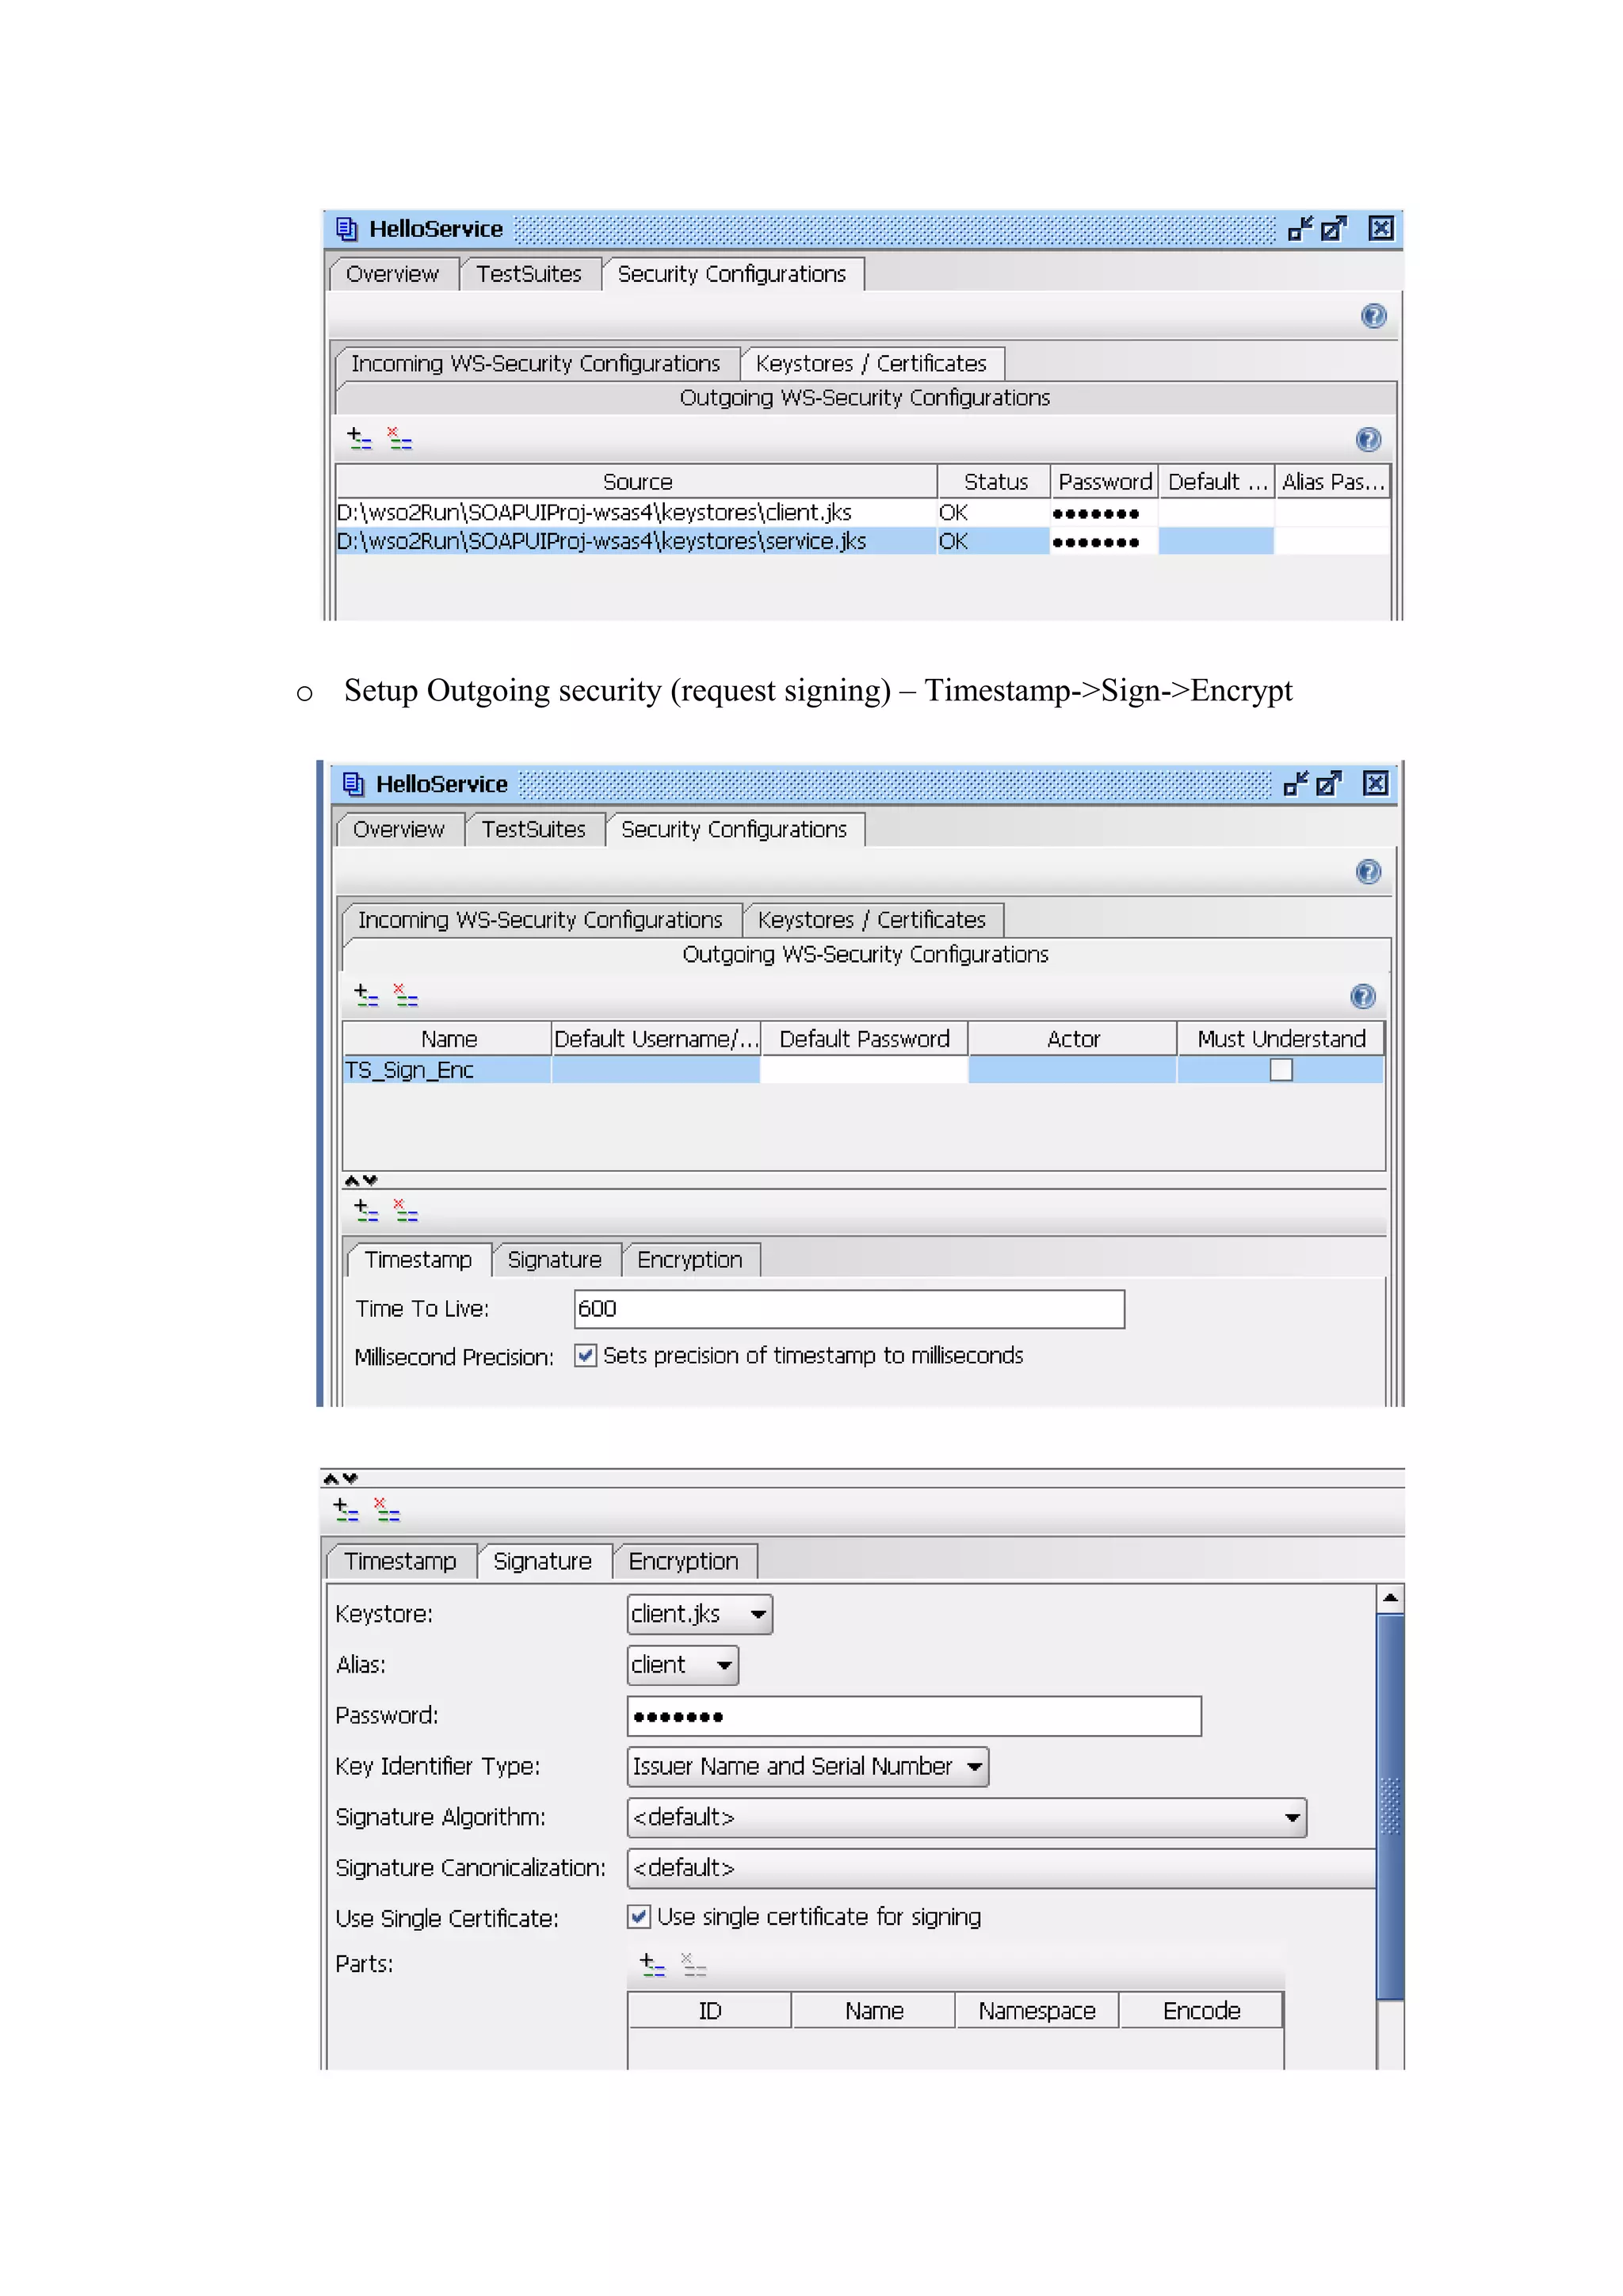This screenshot has width=1623, height=2296.
Task: Collapse splitter arrows atop the Signature panel
Action: 340,1479
